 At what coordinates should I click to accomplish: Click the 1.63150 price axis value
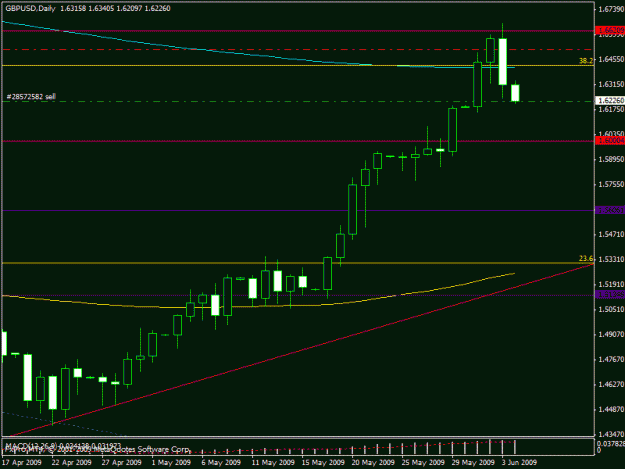coord(611,84)
